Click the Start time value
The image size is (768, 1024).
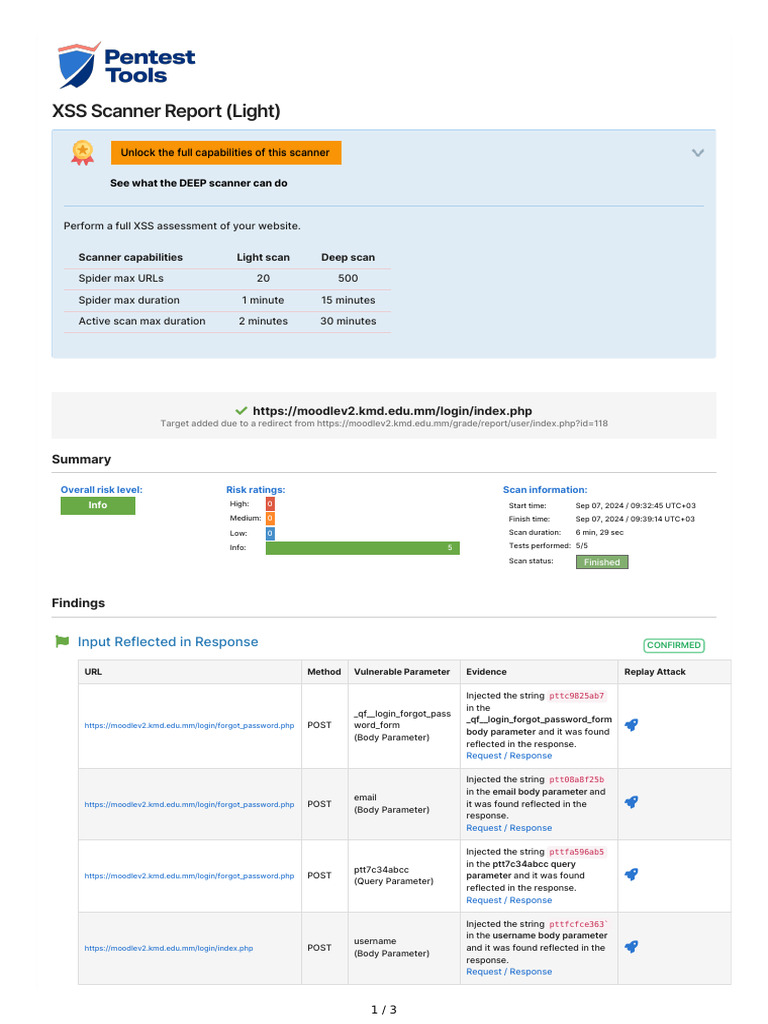point(635,505)
